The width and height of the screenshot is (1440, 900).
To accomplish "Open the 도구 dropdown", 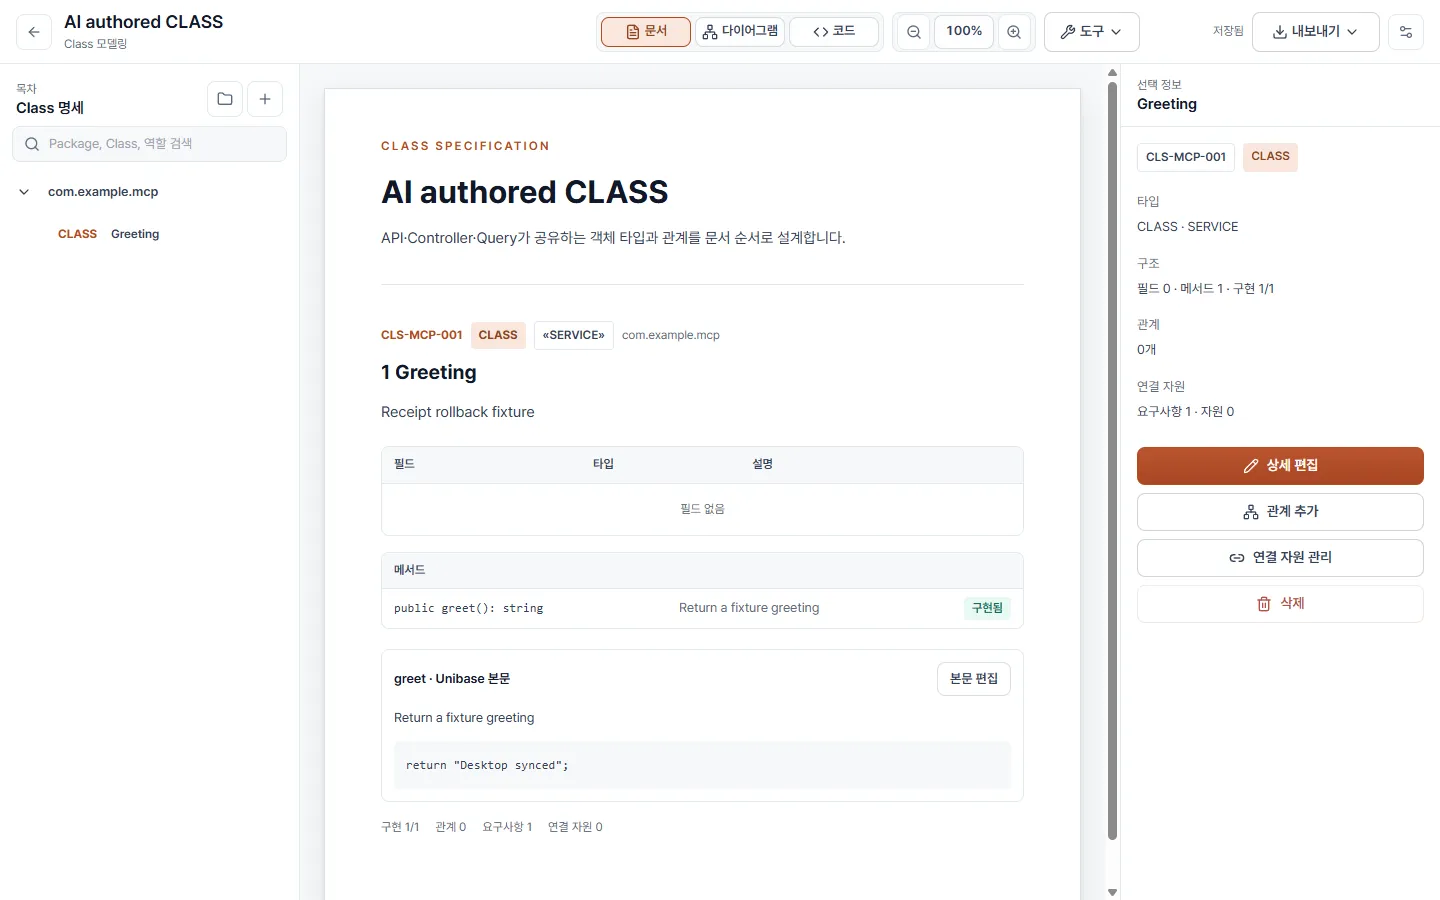I will [1092, 32].
